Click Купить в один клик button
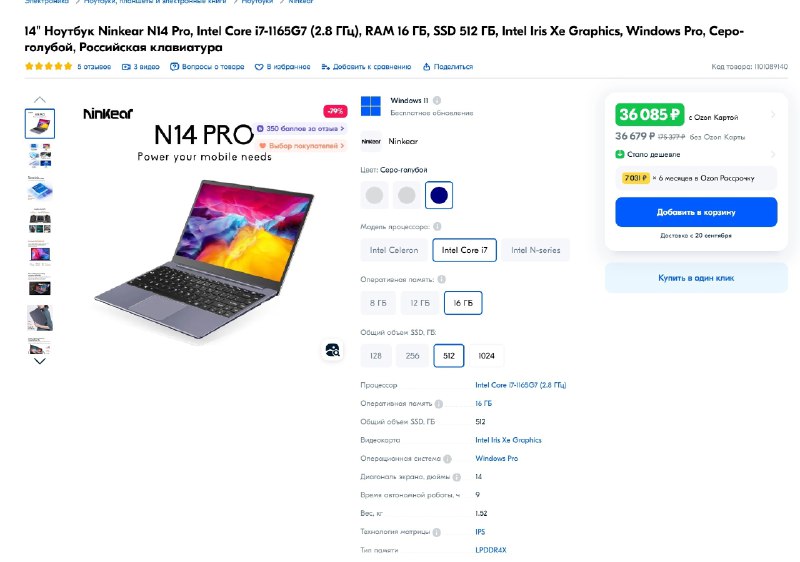This screenshot has width=800, height=562. (696, 278)
